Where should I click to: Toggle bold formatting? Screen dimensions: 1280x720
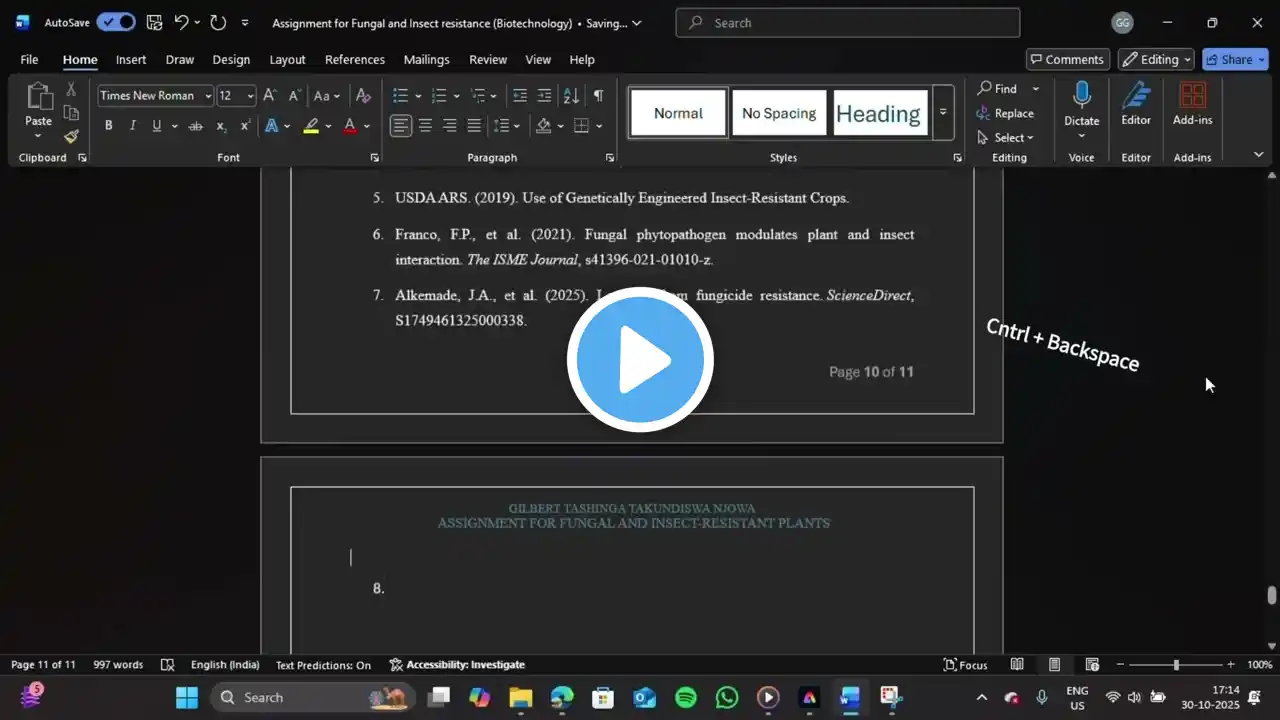click(x=108, y=126)
